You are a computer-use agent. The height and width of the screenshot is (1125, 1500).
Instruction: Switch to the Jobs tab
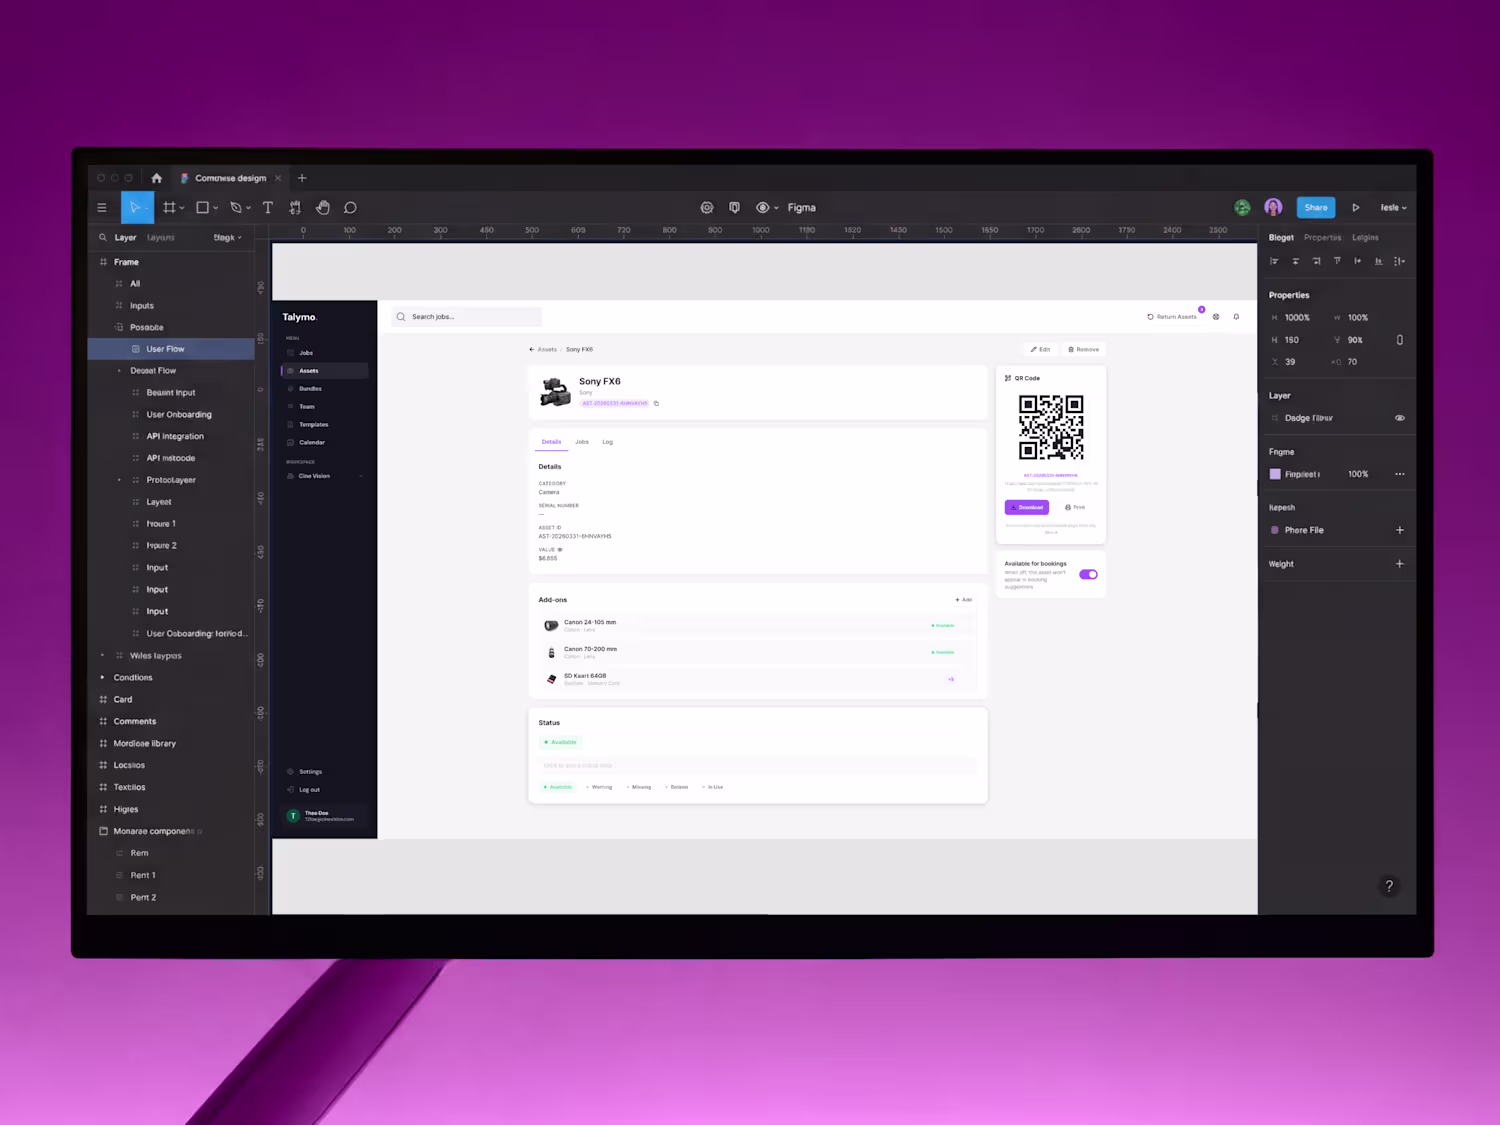[x=582, y=442]
